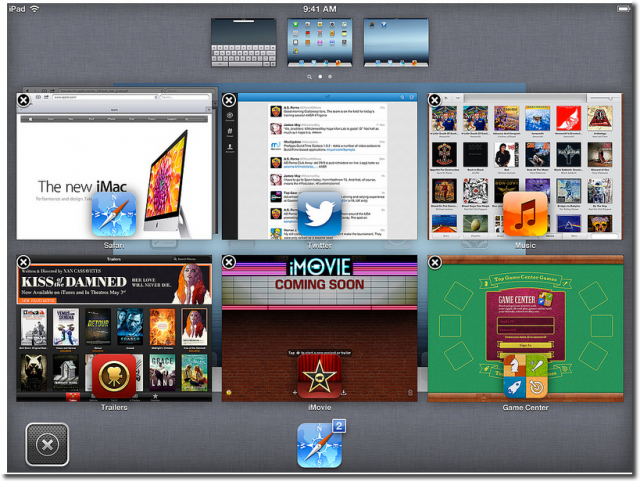
Task: Tap the Safari app icon on the Safari card
Action: point(114,214)
